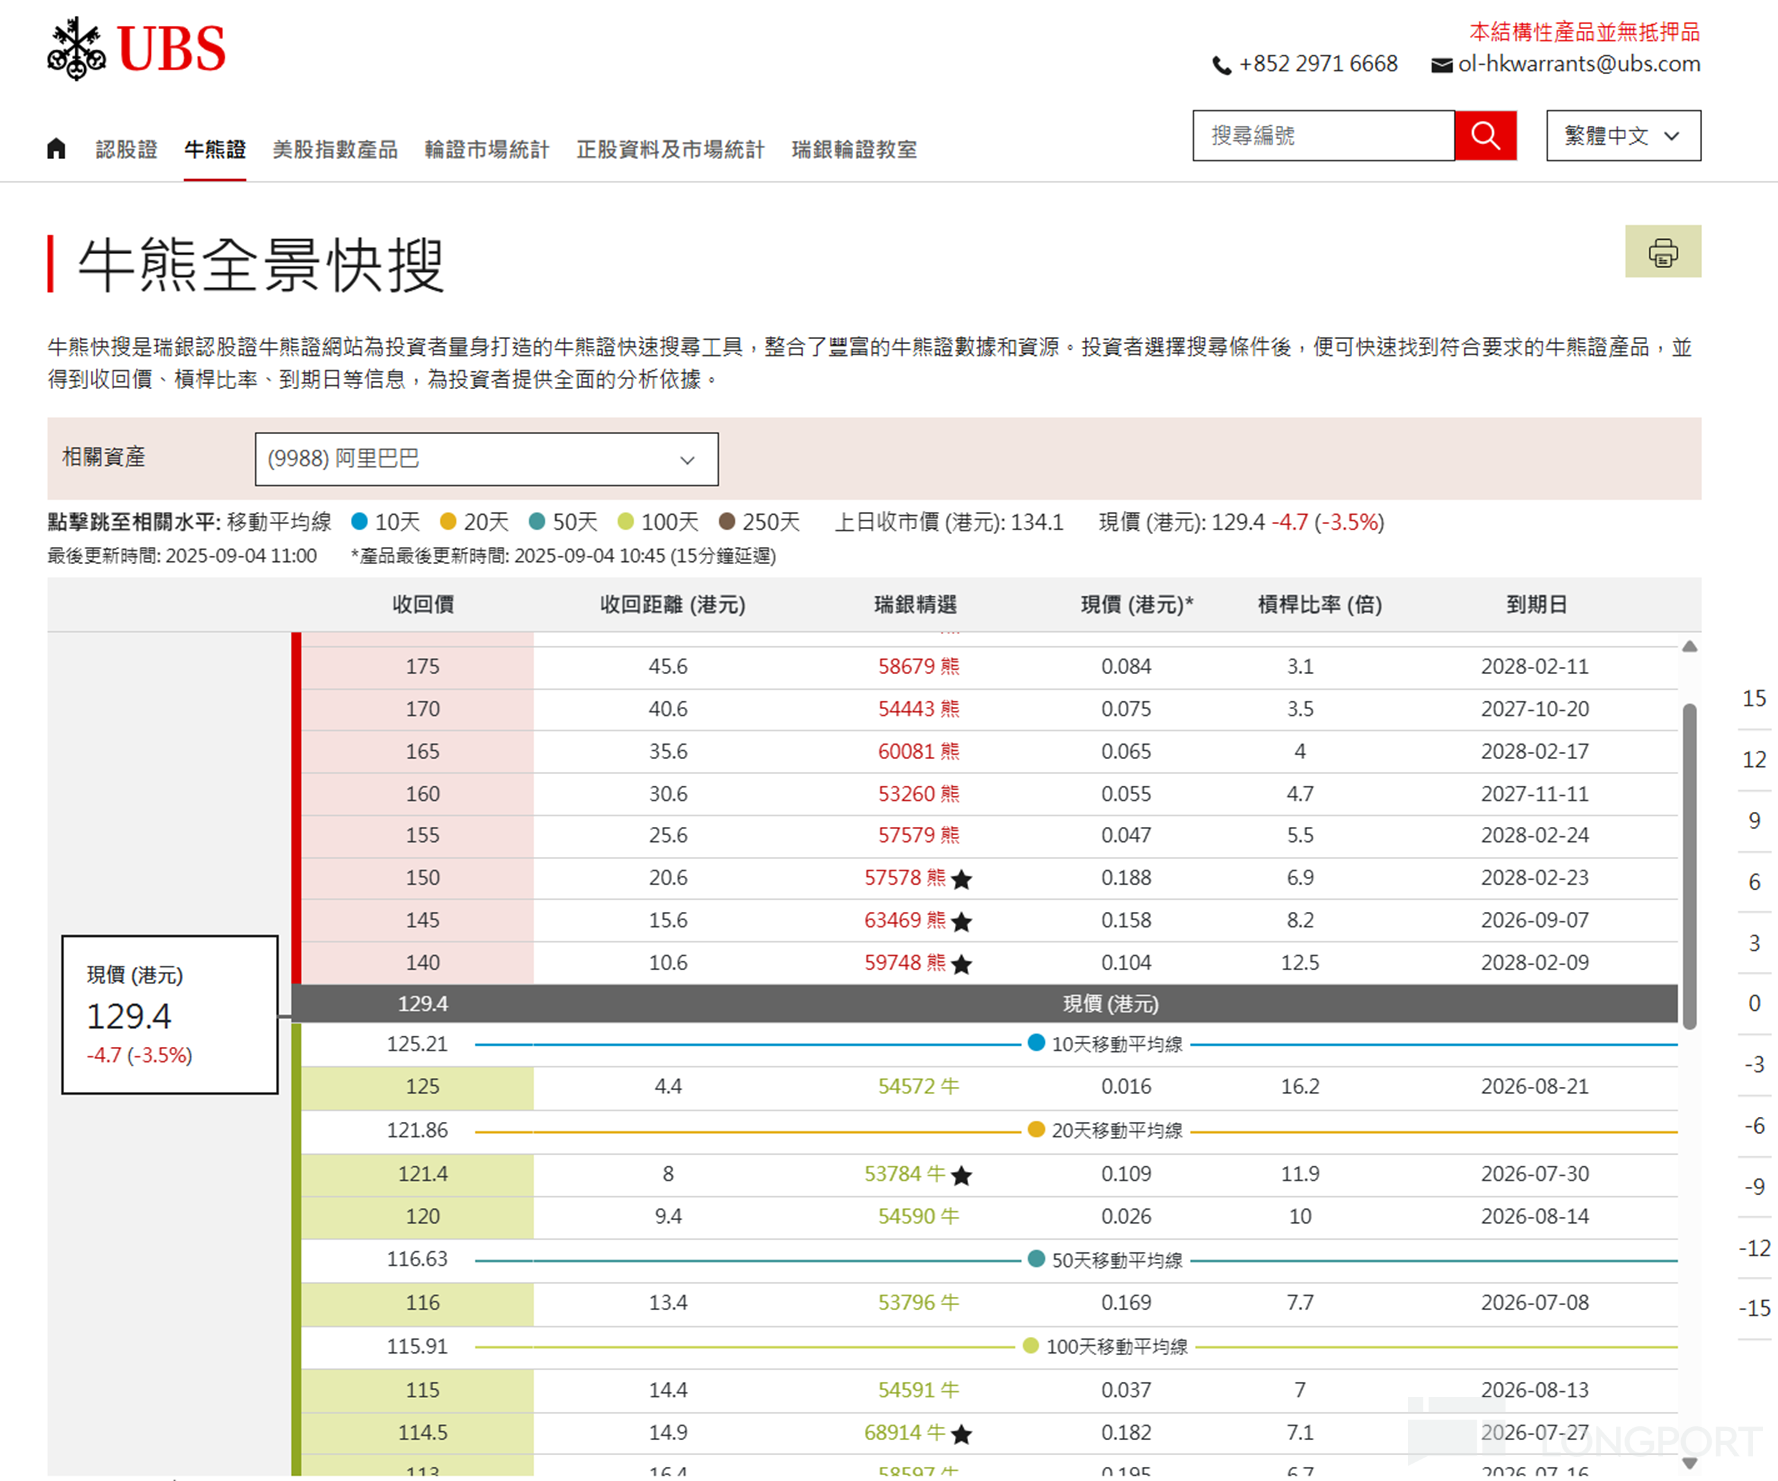Image resolution: width=1778 pixels, height=1481 pixels.
Task: Open bull certificate 54572 牛
Action: click(x=918, y=1086)
